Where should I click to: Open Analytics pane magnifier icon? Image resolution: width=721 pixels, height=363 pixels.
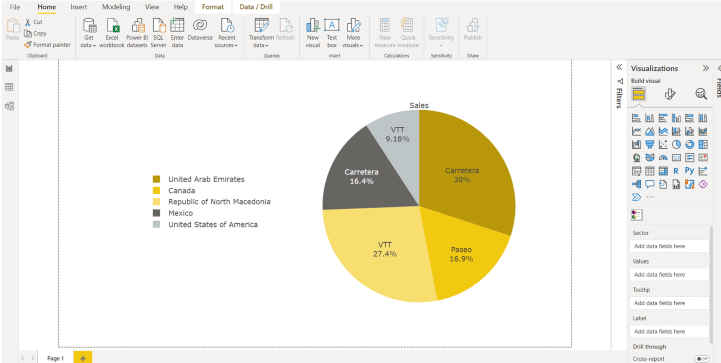701,94
